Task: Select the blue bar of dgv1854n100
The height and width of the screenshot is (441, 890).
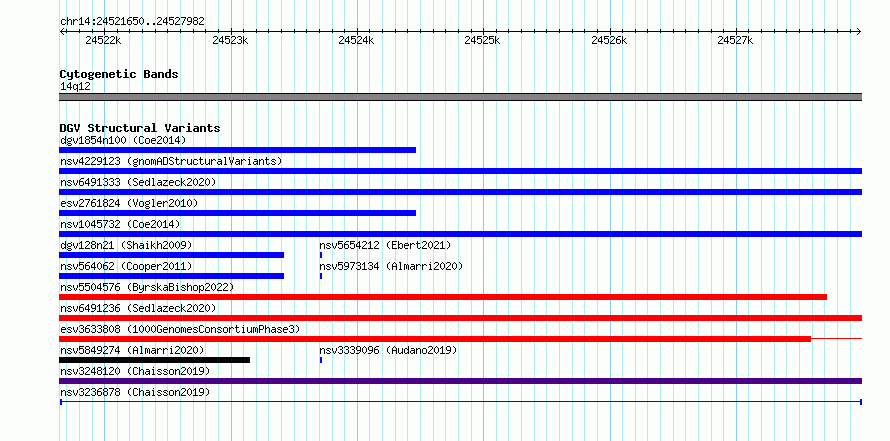Action: 238,150
